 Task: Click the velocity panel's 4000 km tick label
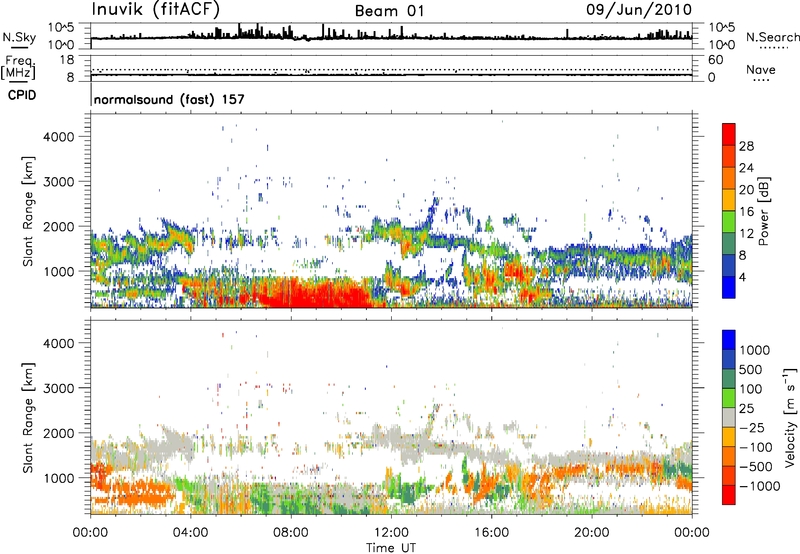tap(58, 343)
